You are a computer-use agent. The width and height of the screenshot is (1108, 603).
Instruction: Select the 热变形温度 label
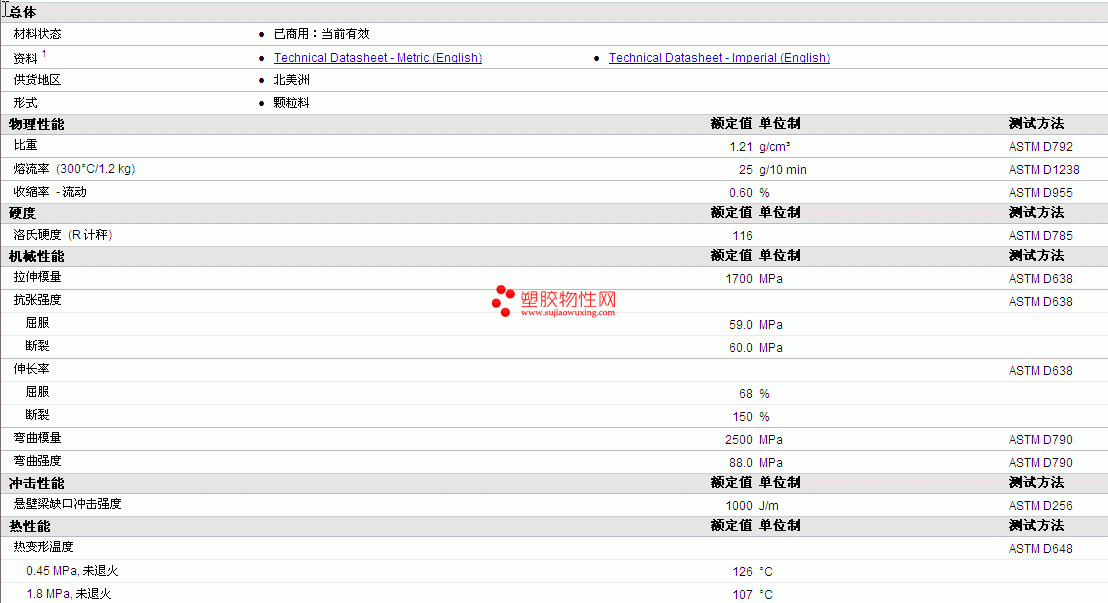tap(44, 547)
